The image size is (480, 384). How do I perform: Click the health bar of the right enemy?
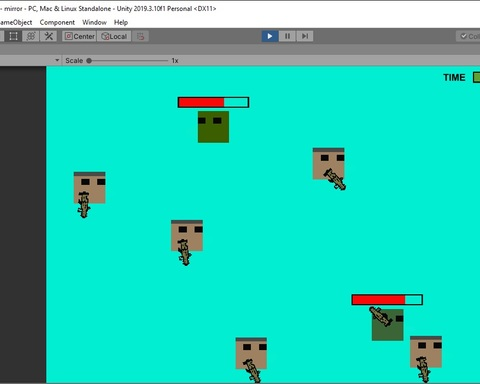tap(387, 300)
